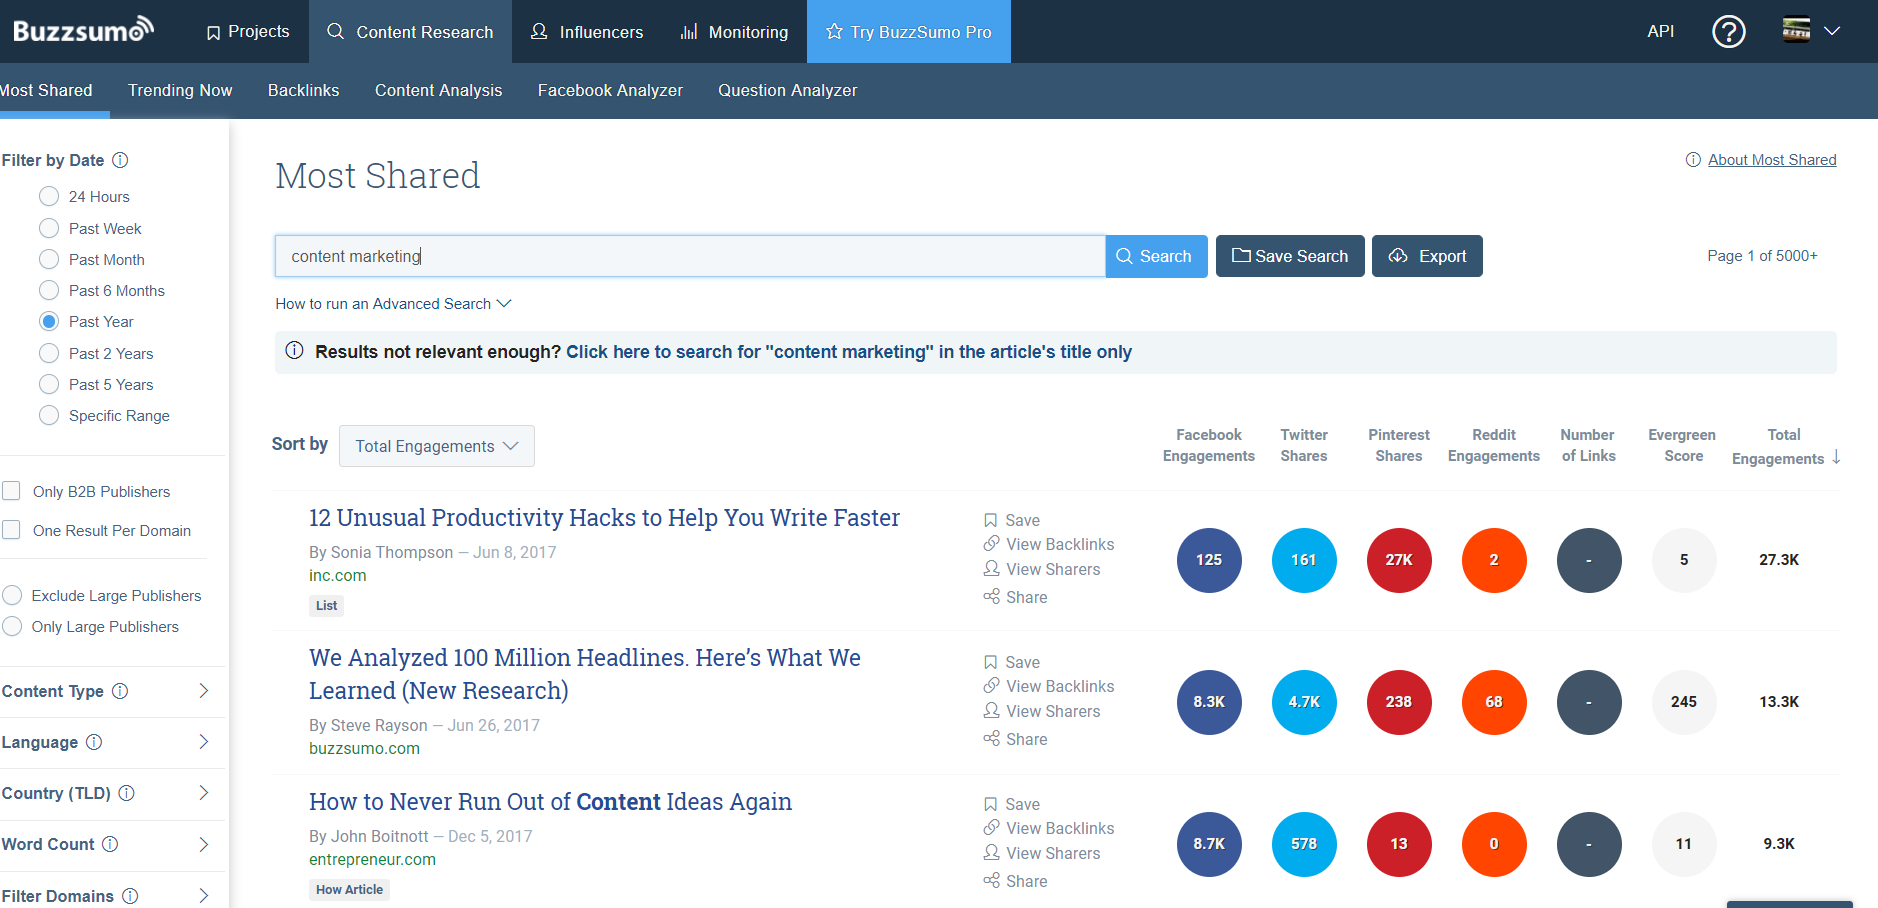Viewport: 1878px width, 908px height.
Task: Click Twitter shares circle showing 578
Action: pyautogui.click(x=1304, y=844)
